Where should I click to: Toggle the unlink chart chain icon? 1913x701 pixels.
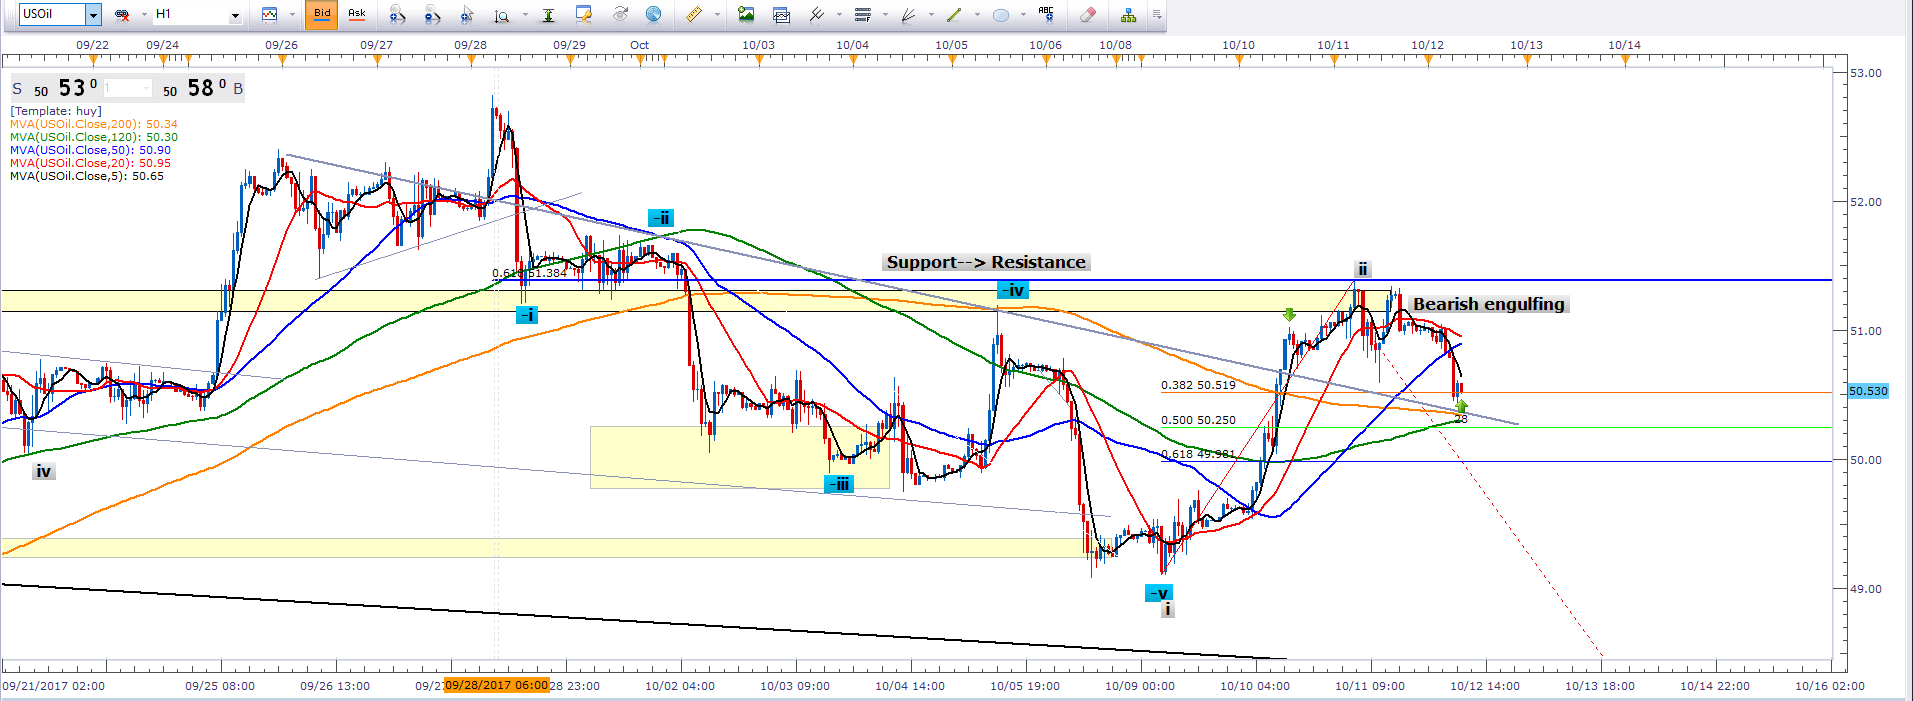click(x=122, y=14)
